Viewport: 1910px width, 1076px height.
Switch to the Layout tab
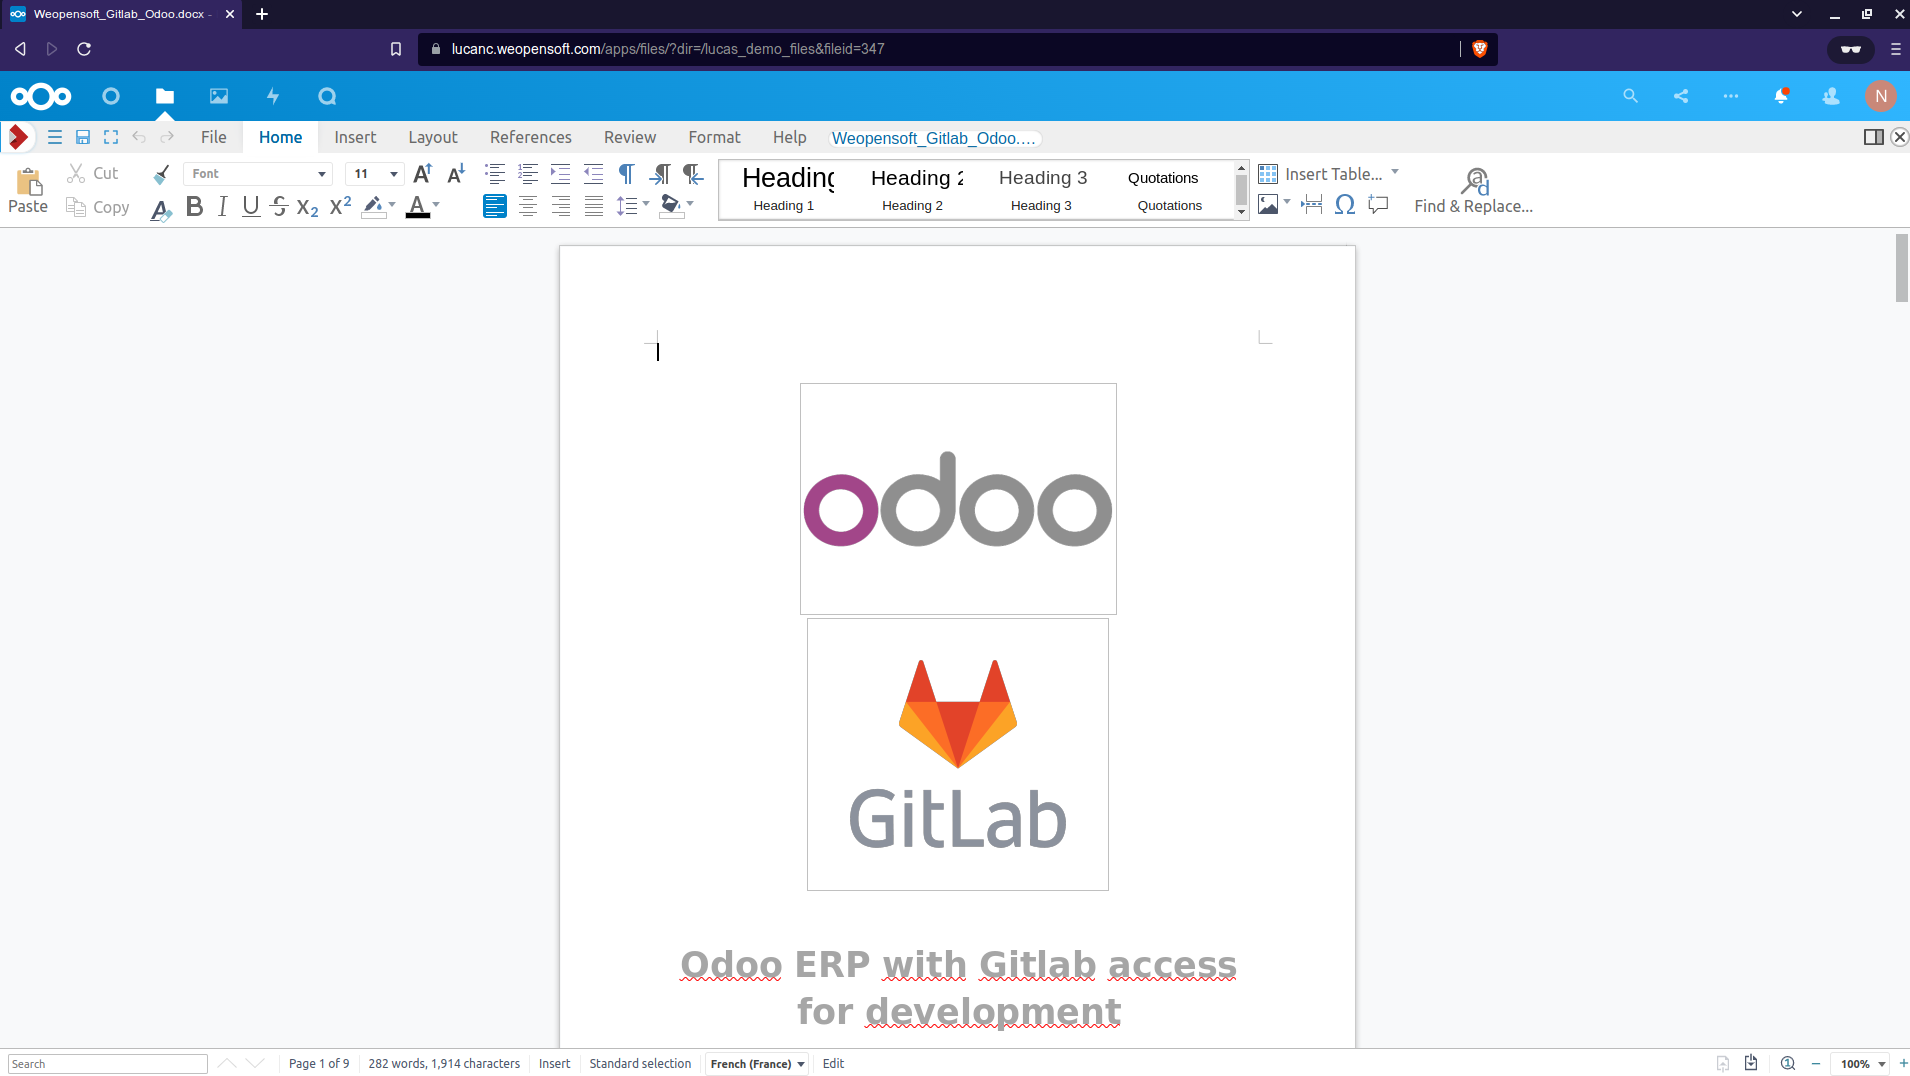click(x=433, y=137)
